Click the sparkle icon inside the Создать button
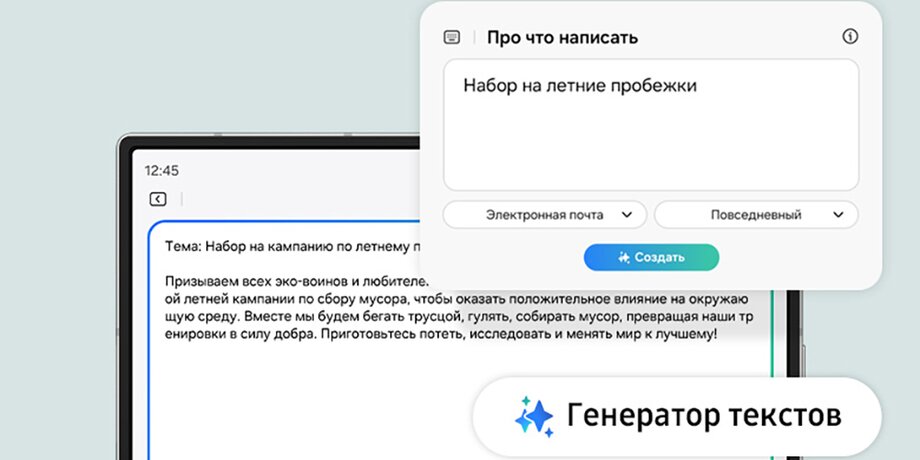This screenshot has height=460, width=920. pyautogui.click(x=623, y=258)
